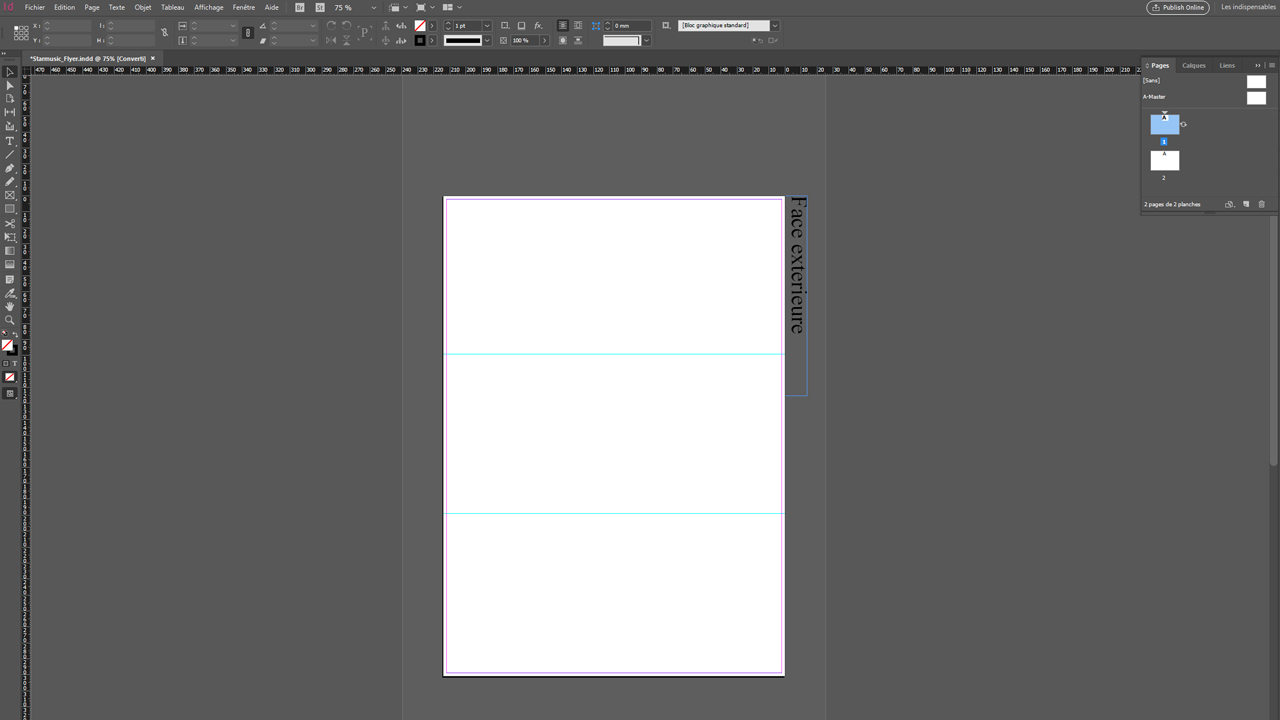The height and width of the screenshot is (720, 1280).
Task: Select the Scissors tool
Action: (10, 224)
